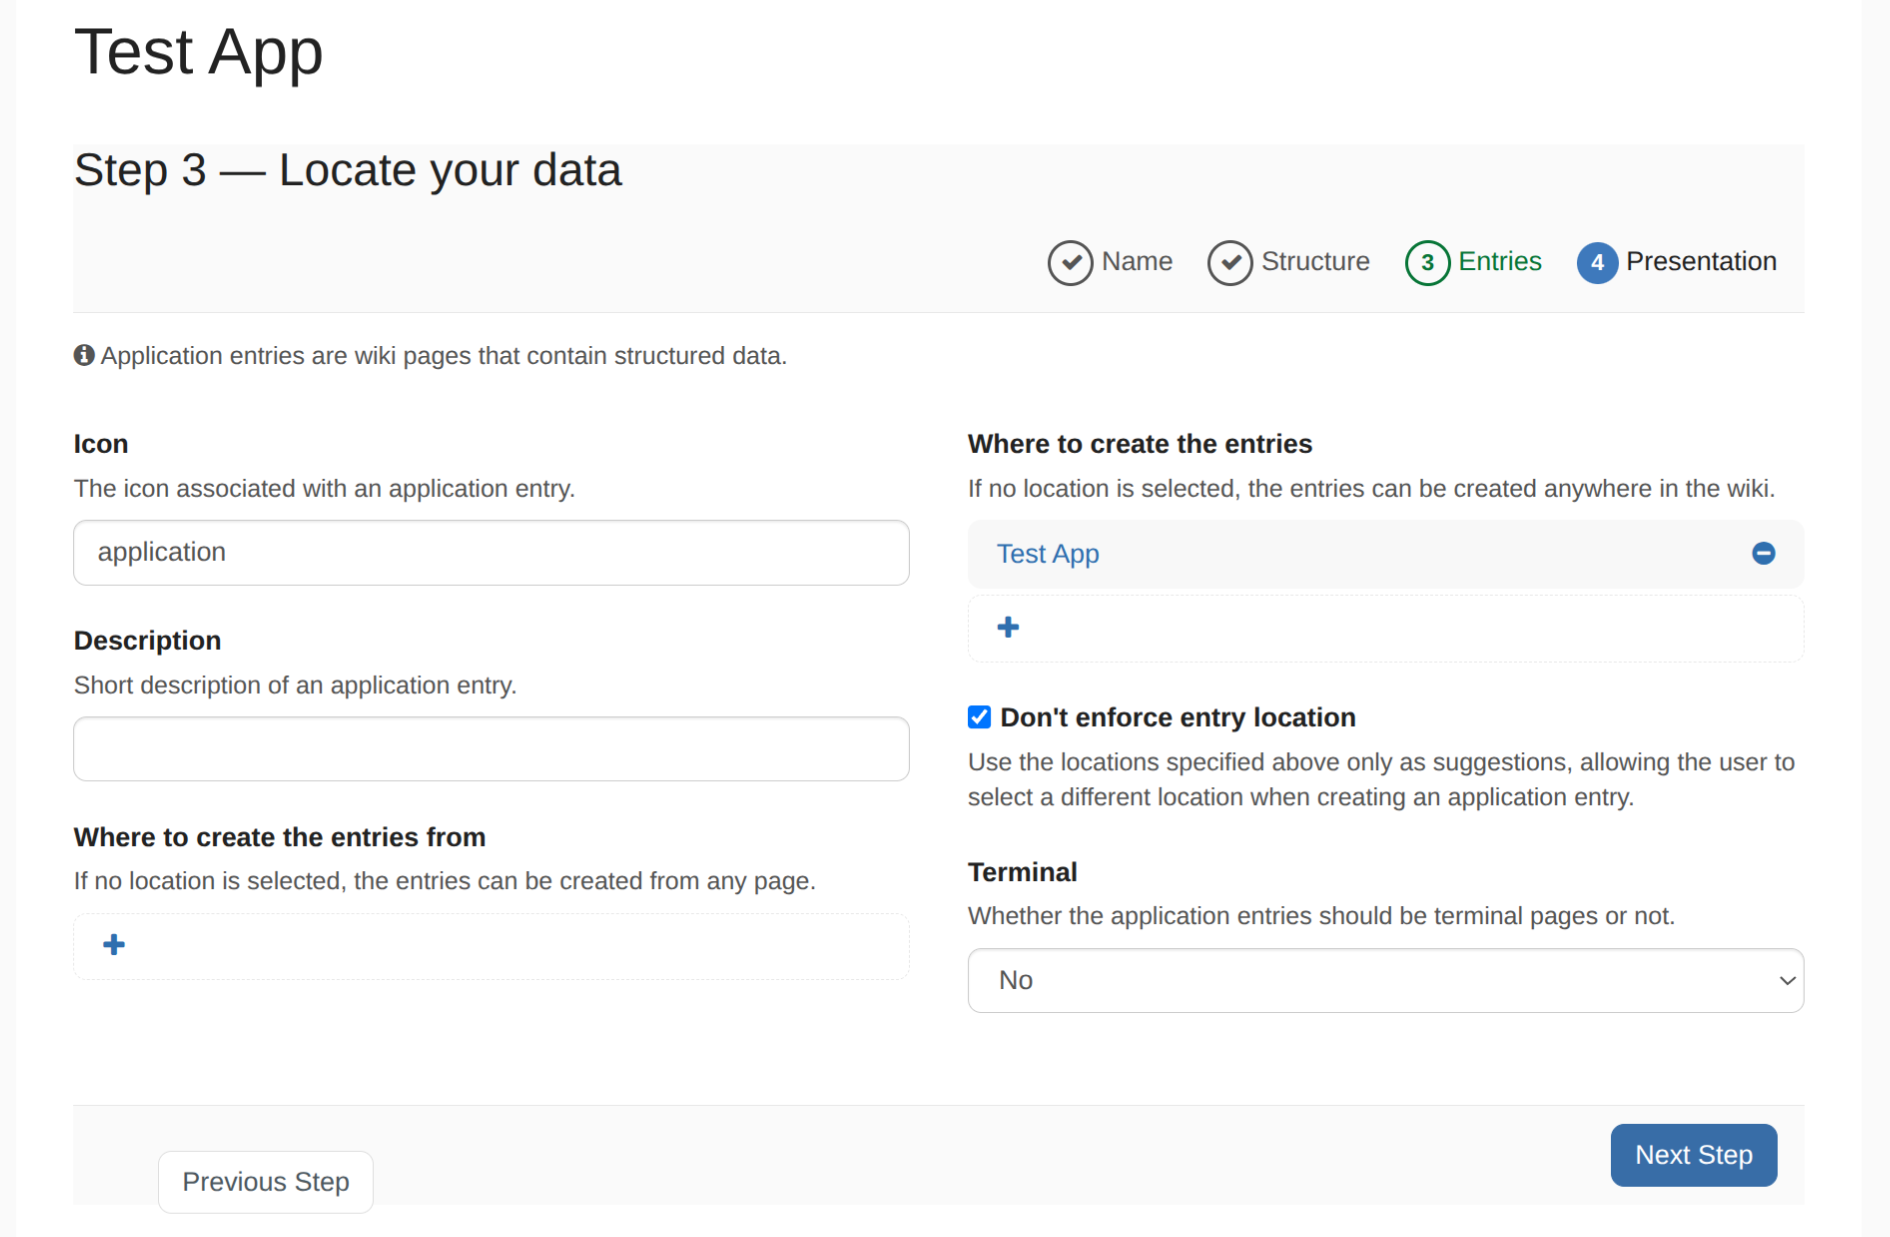Uncheck Don't enforce entry location checkbox
The height and width of the screenshot is (1237, 1890).
pos(979,717)
